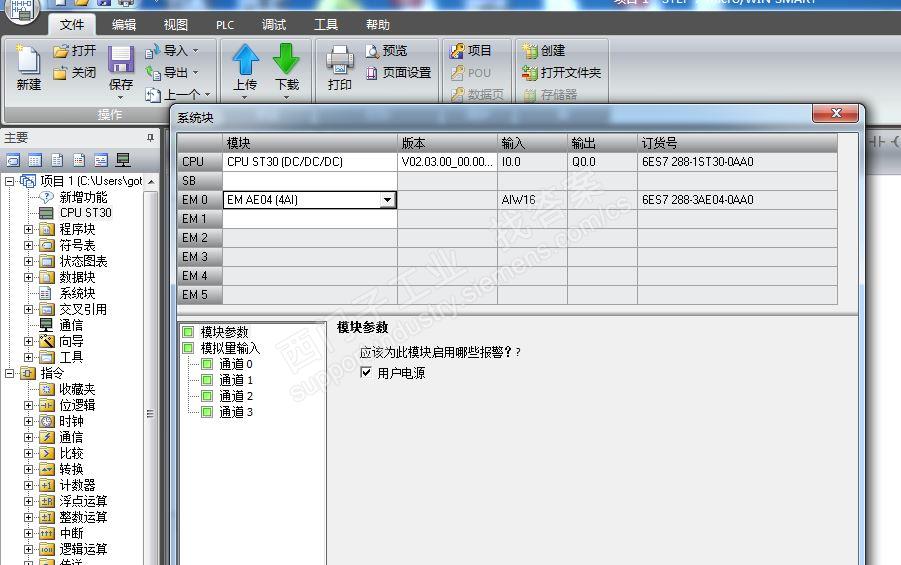Click the 系统块 tree item
This screenshot has width=901, height=565.
click(x=77, y=294)
